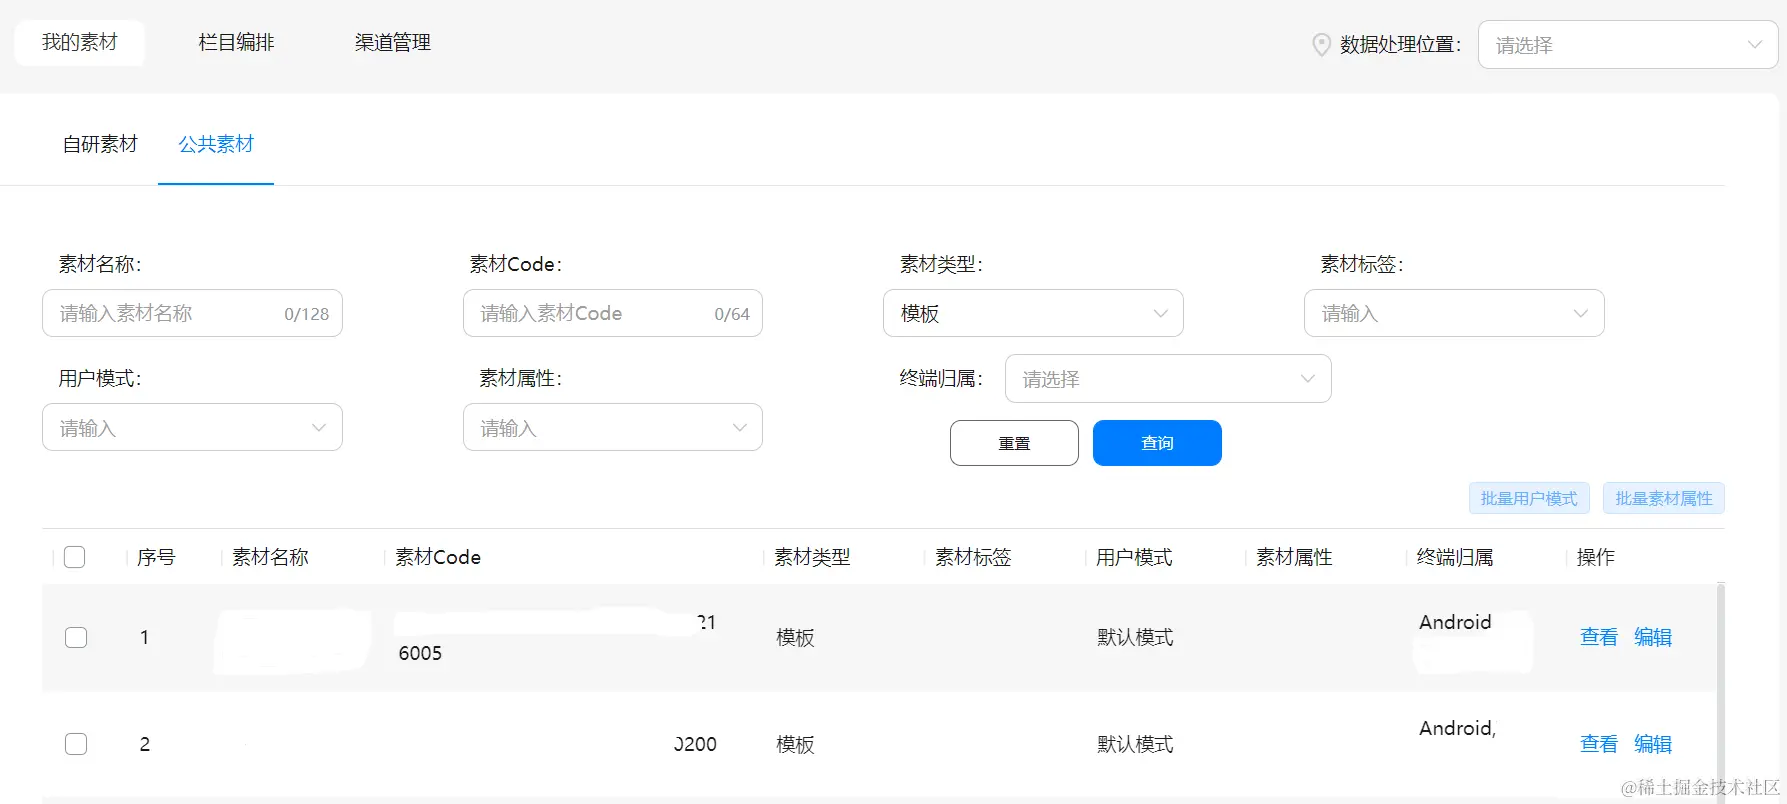Click the 批量素材属性 button
Viewport: 1787px width, 804px height.
pos(1664,498)
